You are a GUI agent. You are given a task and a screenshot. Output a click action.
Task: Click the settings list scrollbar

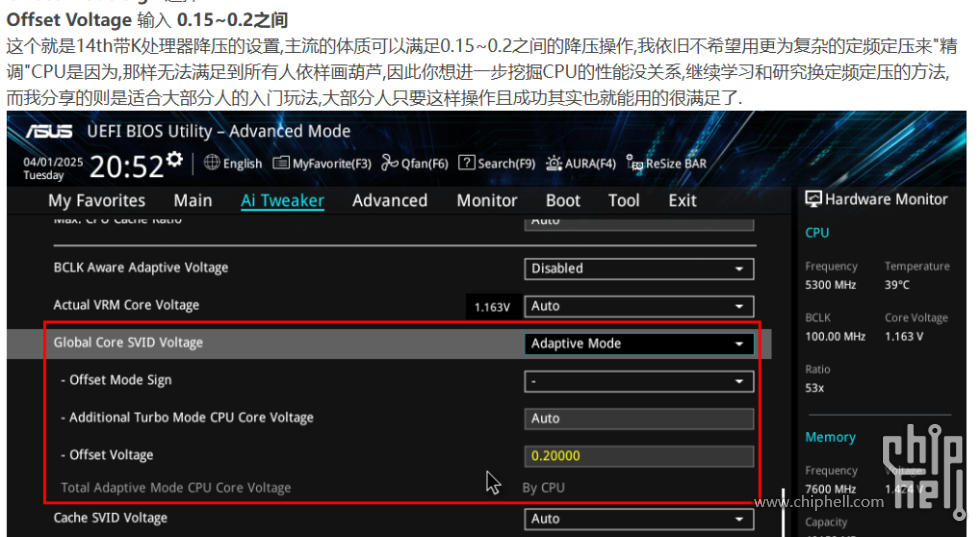[782, 513]
